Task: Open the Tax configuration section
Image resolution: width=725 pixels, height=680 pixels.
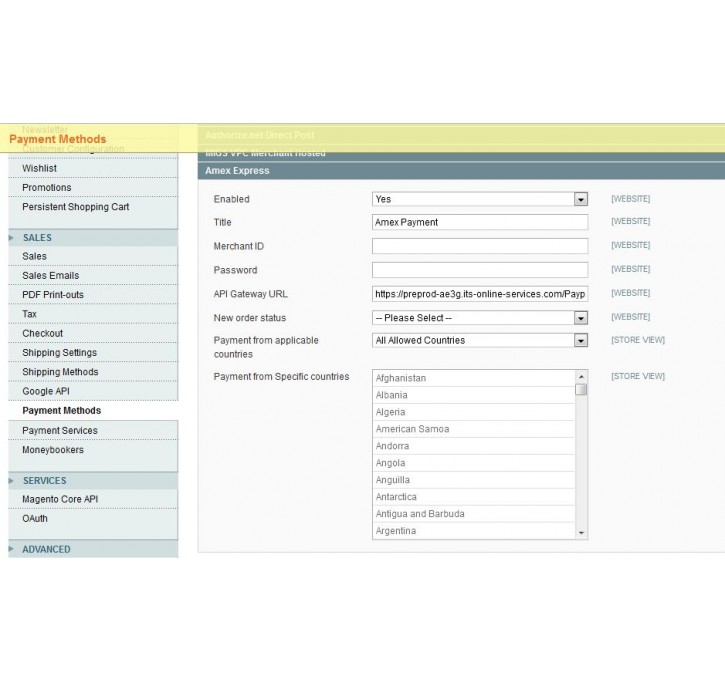Action: (x=92, y=314)
